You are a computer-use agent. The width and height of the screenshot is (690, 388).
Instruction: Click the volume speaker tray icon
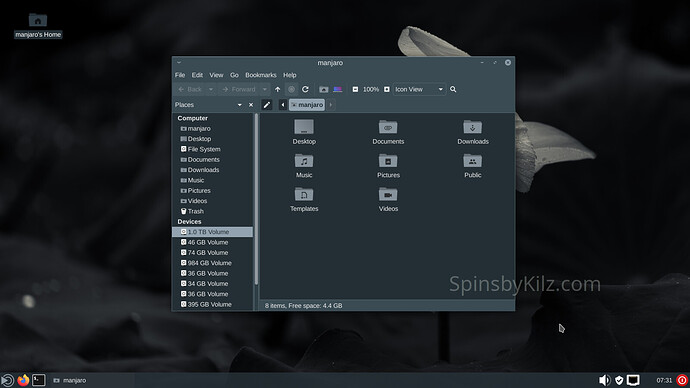pyautogui.click(x=605, y=380)
